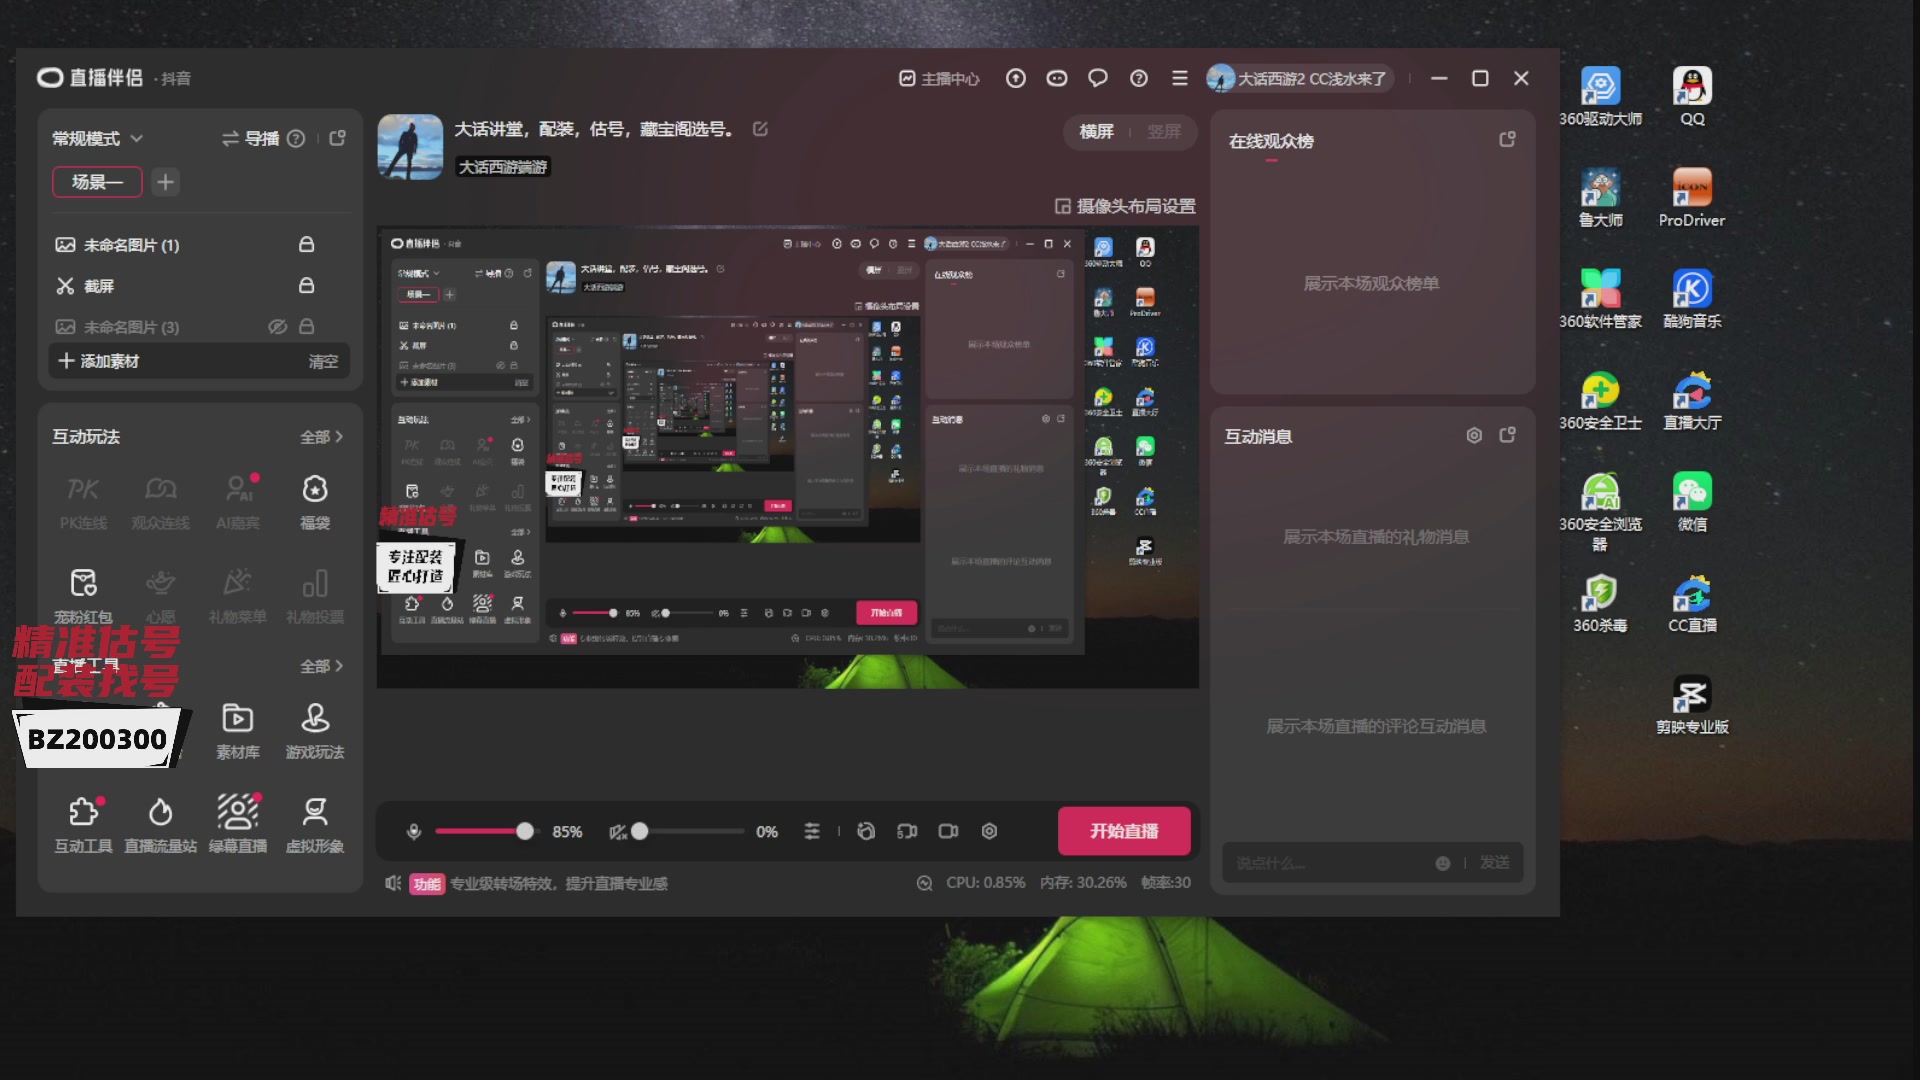Click the 开始直播 start streaming button
1920x1080 pixels.
tap(1124, 831)
